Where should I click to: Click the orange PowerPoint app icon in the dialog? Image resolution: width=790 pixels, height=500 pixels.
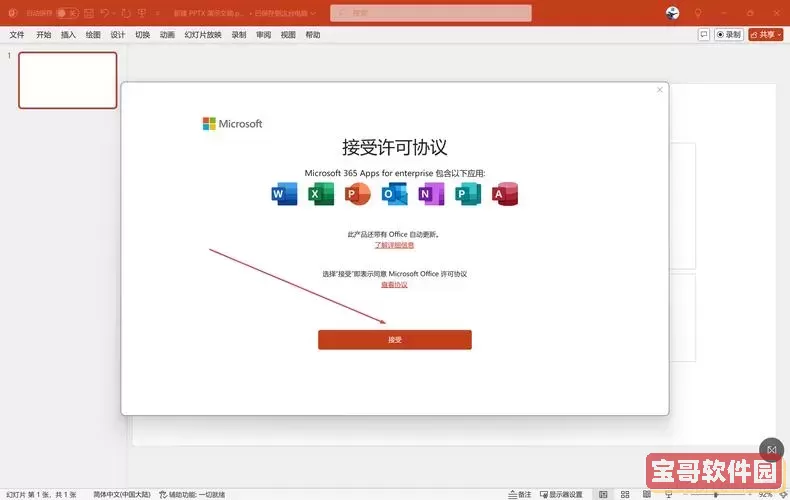[x=358, y=194]
